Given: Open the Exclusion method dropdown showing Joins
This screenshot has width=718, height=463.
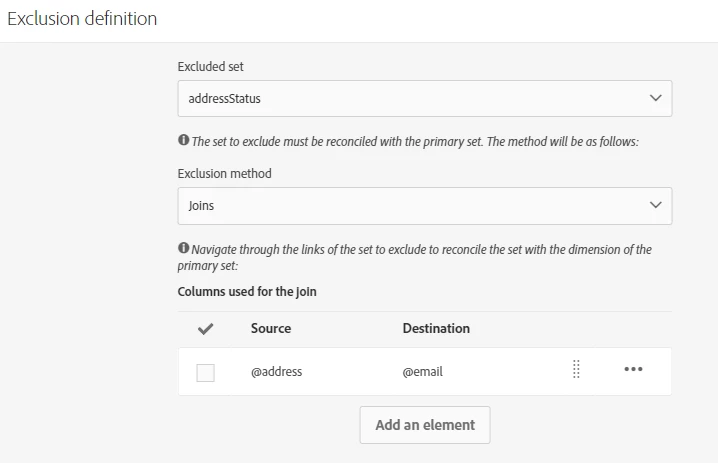Looking at the screenshot, I should pyautogui.click(x=410, y=206).
